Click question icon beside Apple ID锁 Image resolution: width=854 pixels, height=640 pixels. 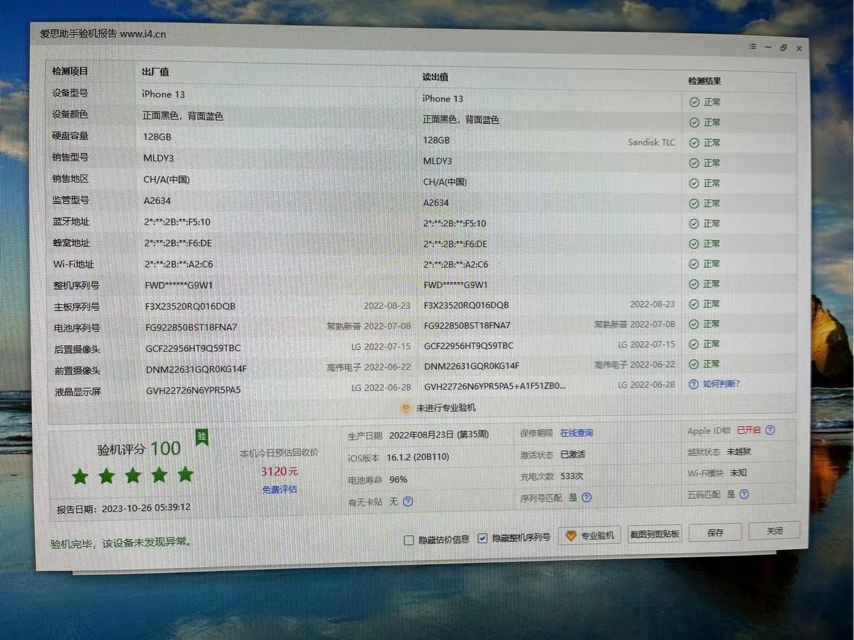[x=770, y=430]
